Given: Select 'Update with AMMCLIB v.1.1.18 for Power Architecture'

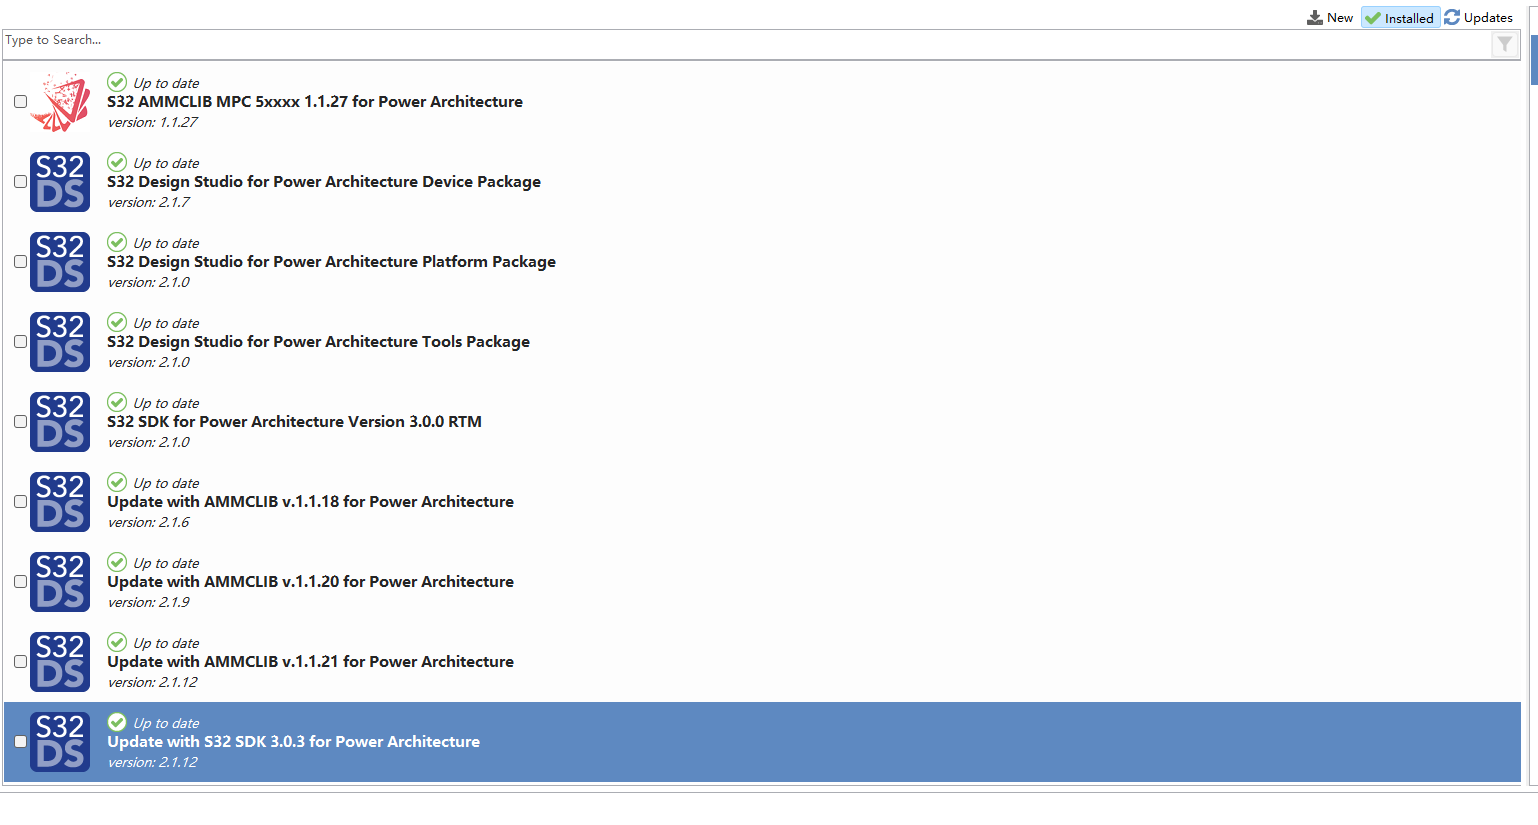Looking at the screenshot, I should pos(310,502).
